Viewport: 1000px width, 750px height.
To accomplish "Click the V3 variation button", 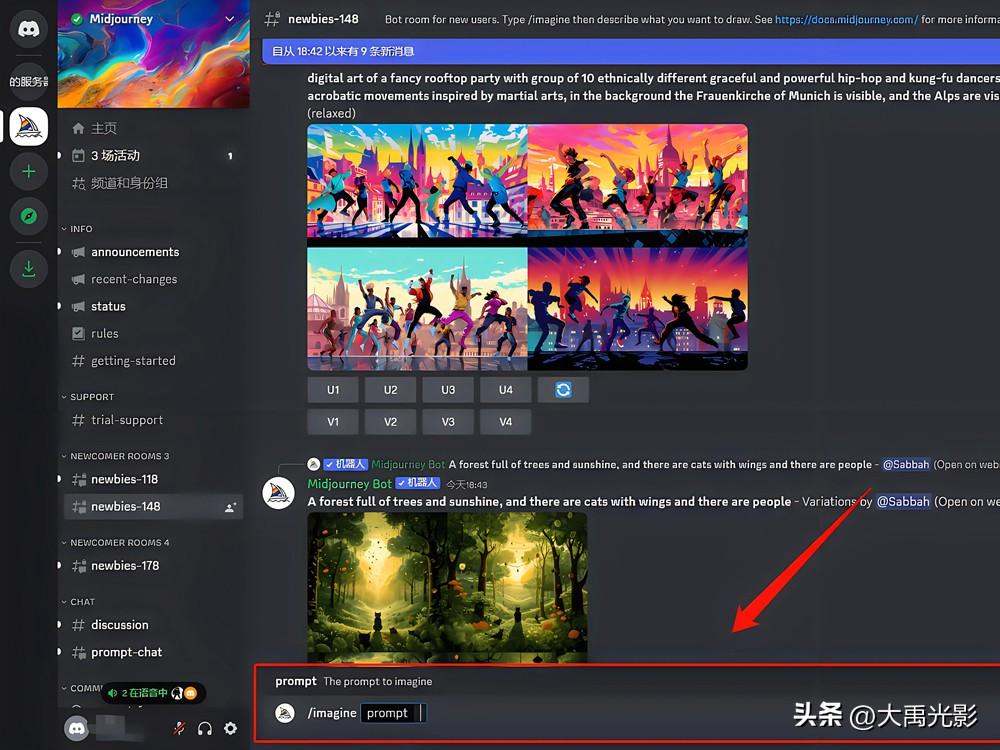I will [448, 422].
